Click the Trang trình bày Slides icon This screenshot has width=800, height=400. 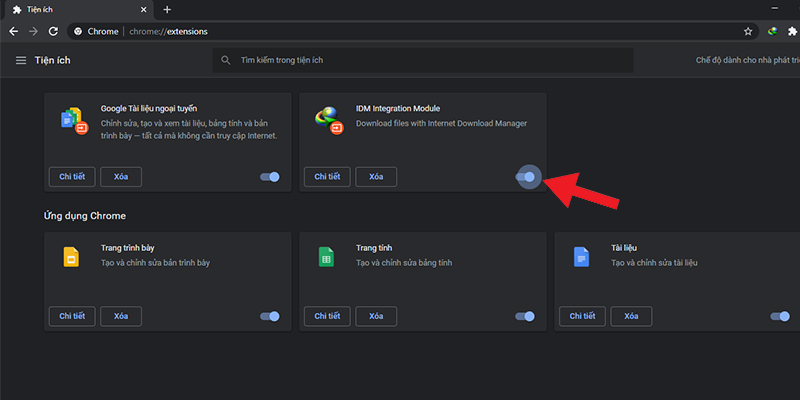(x=71, y=257)
